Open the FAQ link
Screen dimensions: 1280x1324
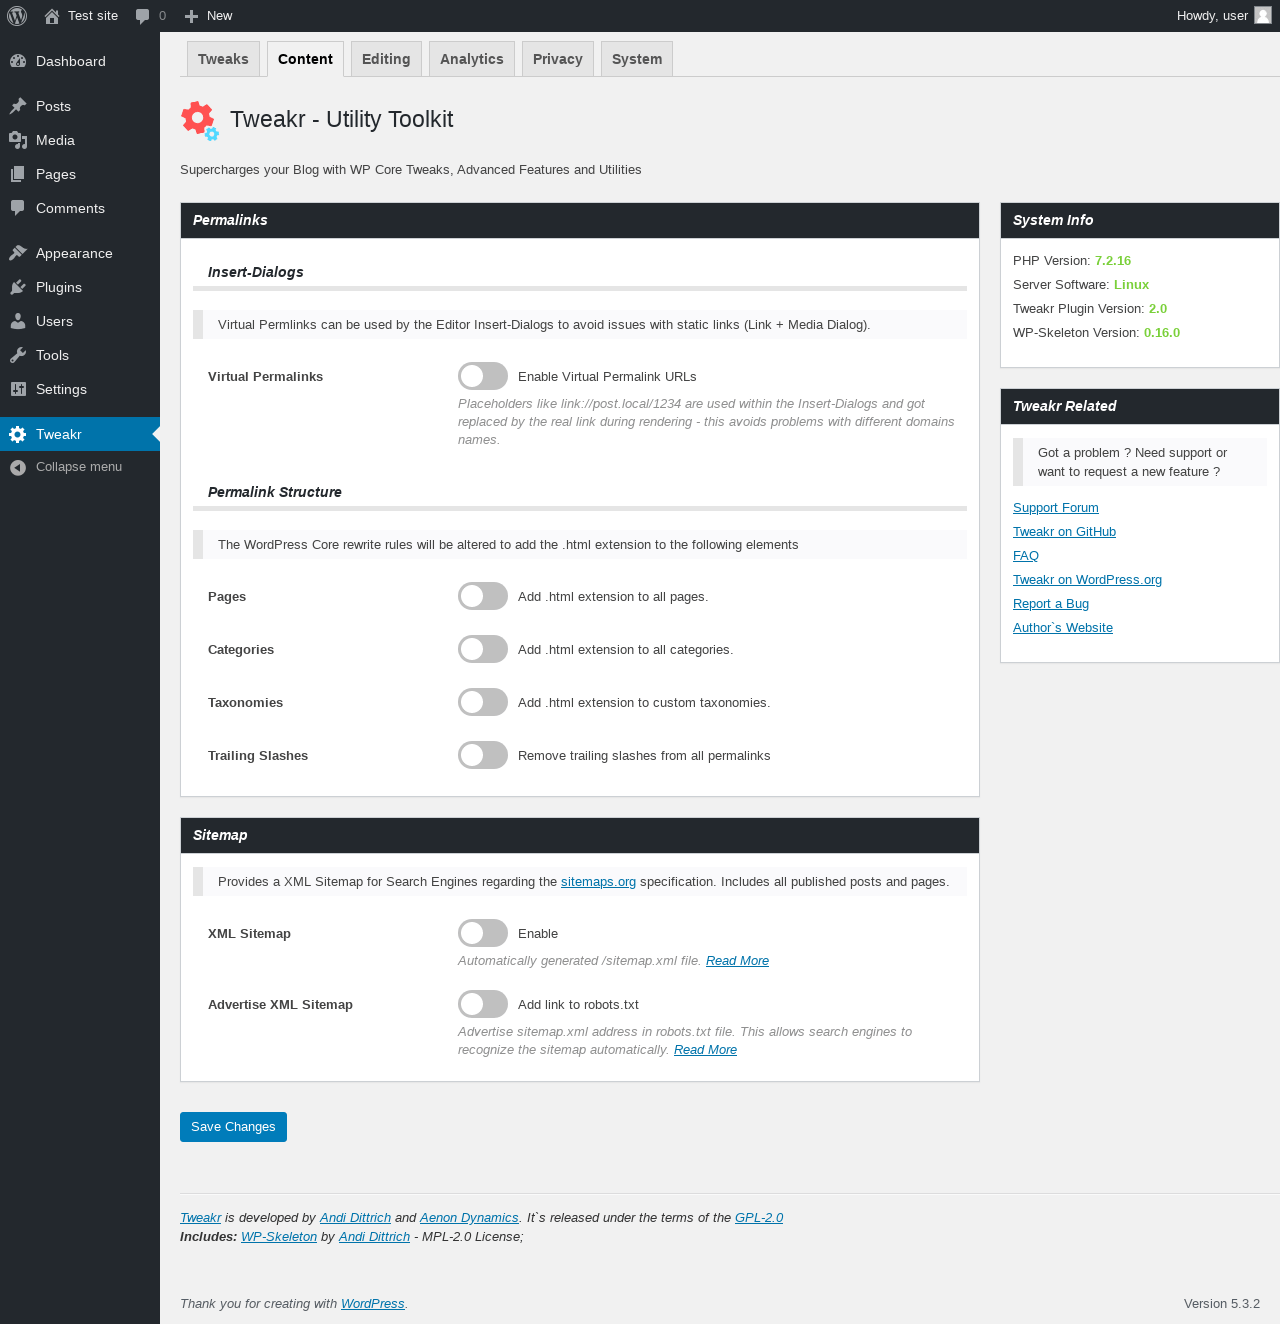click(x=1026, y=556)
